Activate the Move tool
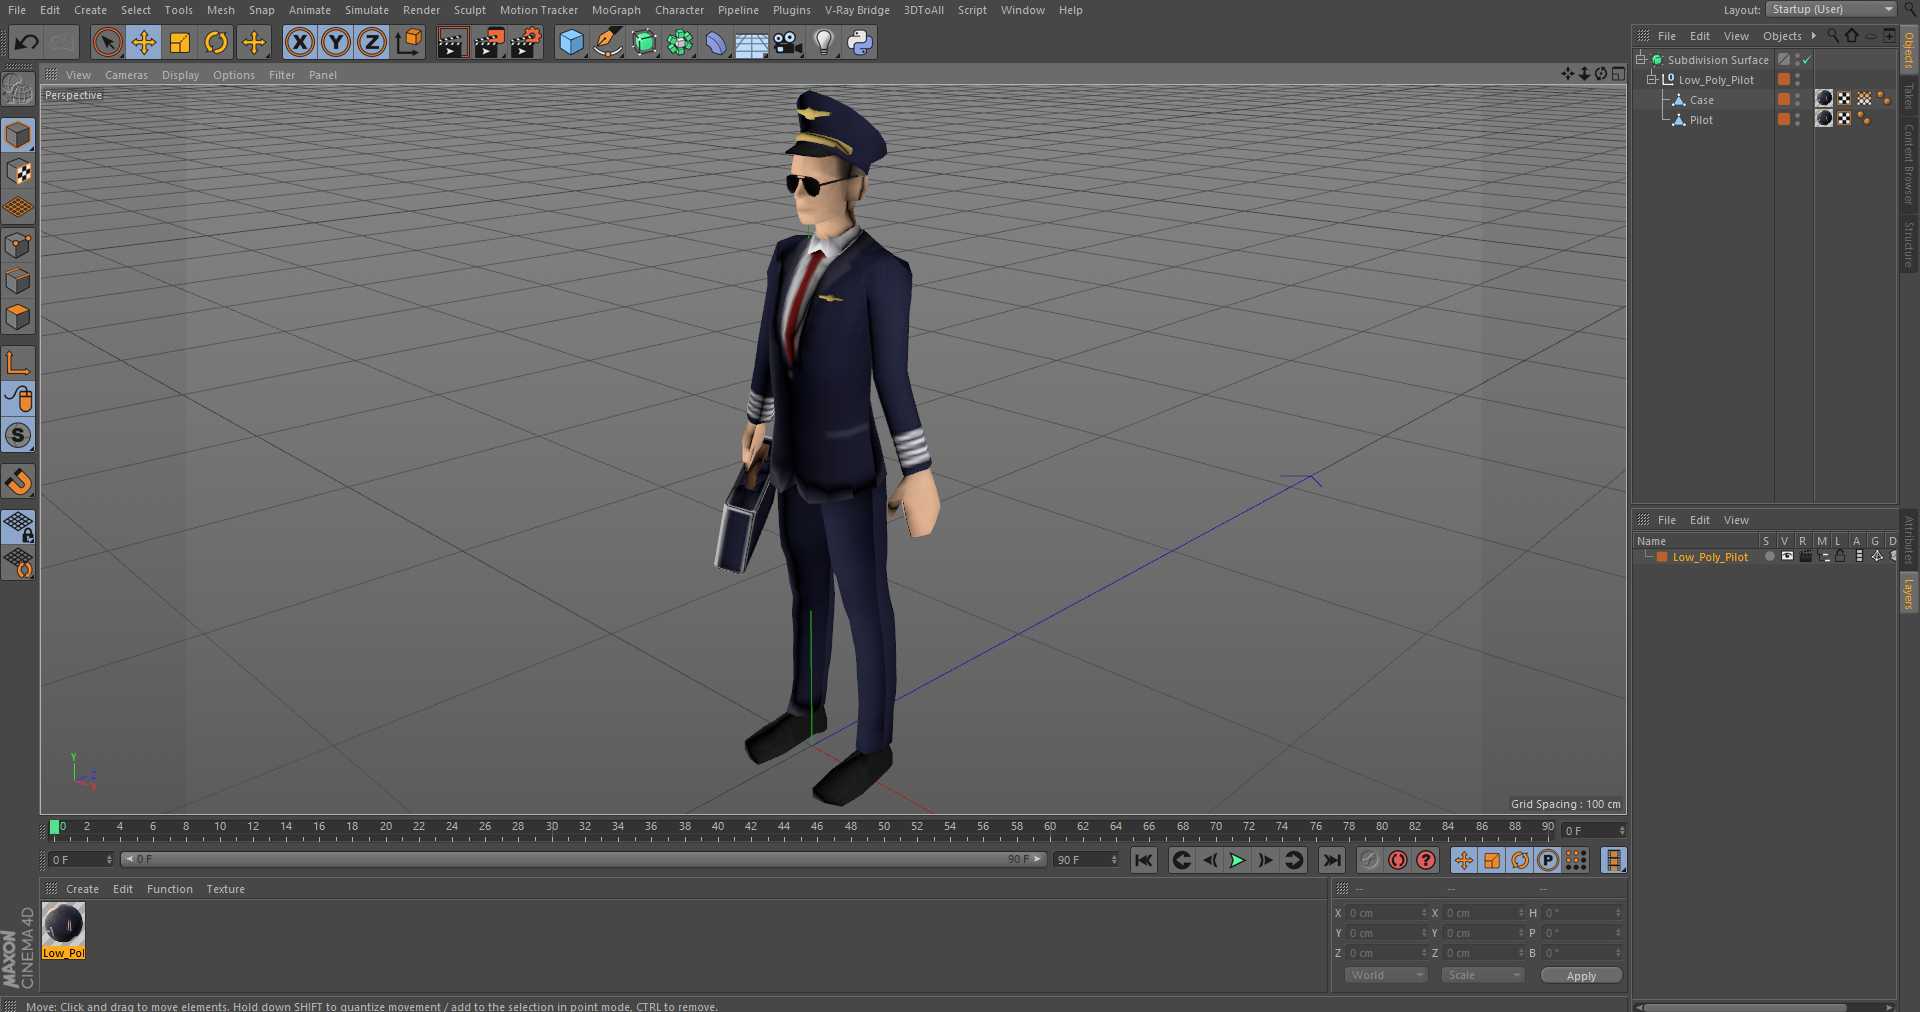This screenshot has height=1012, width=1920. [x=144, y=42]
